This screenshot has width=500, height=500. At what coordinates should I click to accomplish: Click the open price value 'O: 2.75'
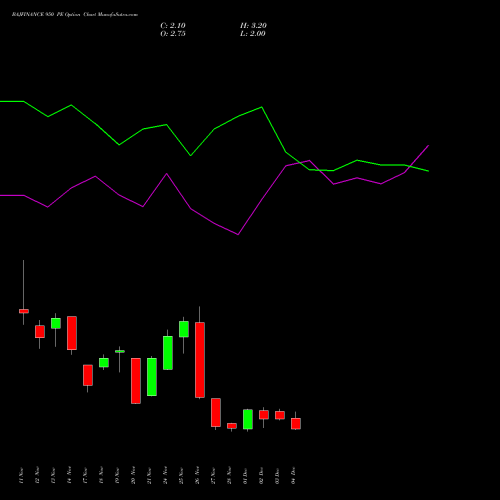click(173, 34)
